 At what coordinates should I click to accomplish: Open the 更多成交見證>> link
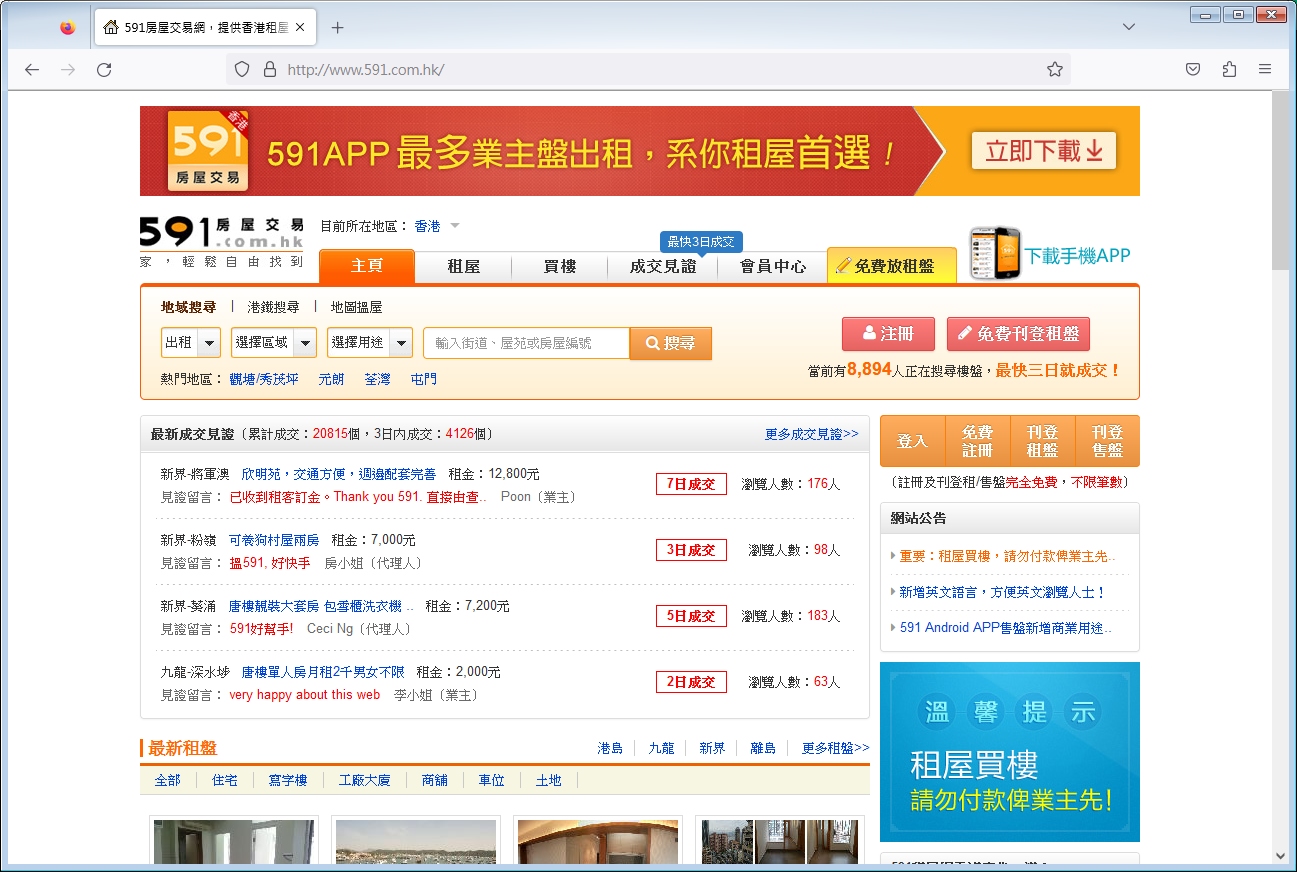(811, 434)
